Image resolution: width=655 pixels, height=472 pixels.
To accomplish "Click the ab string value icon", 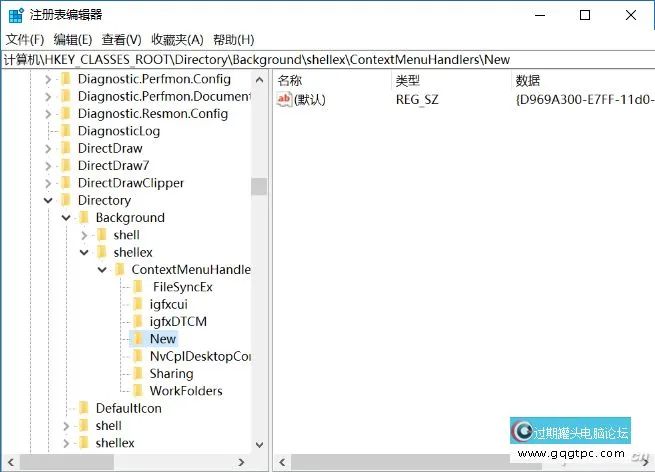I will tap(284, 99).
